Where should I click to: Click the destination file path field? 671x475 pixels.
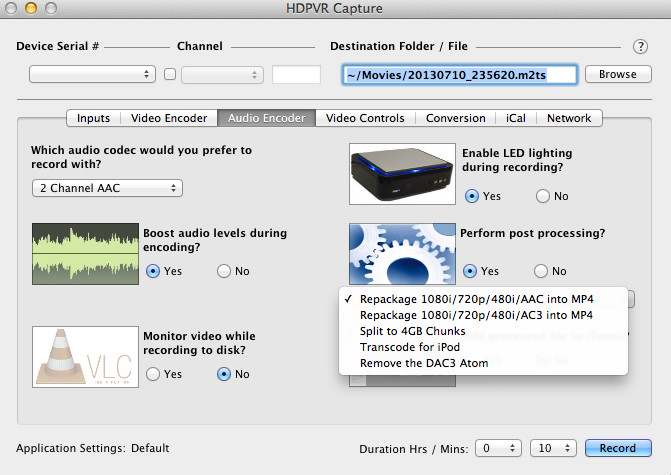point(458,74)
